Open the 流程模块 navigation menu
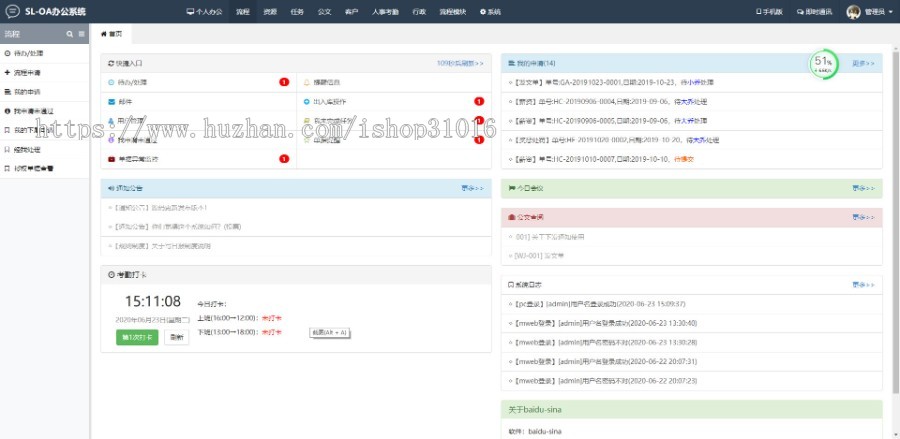900x439 pixels. [x=453, y=11]
